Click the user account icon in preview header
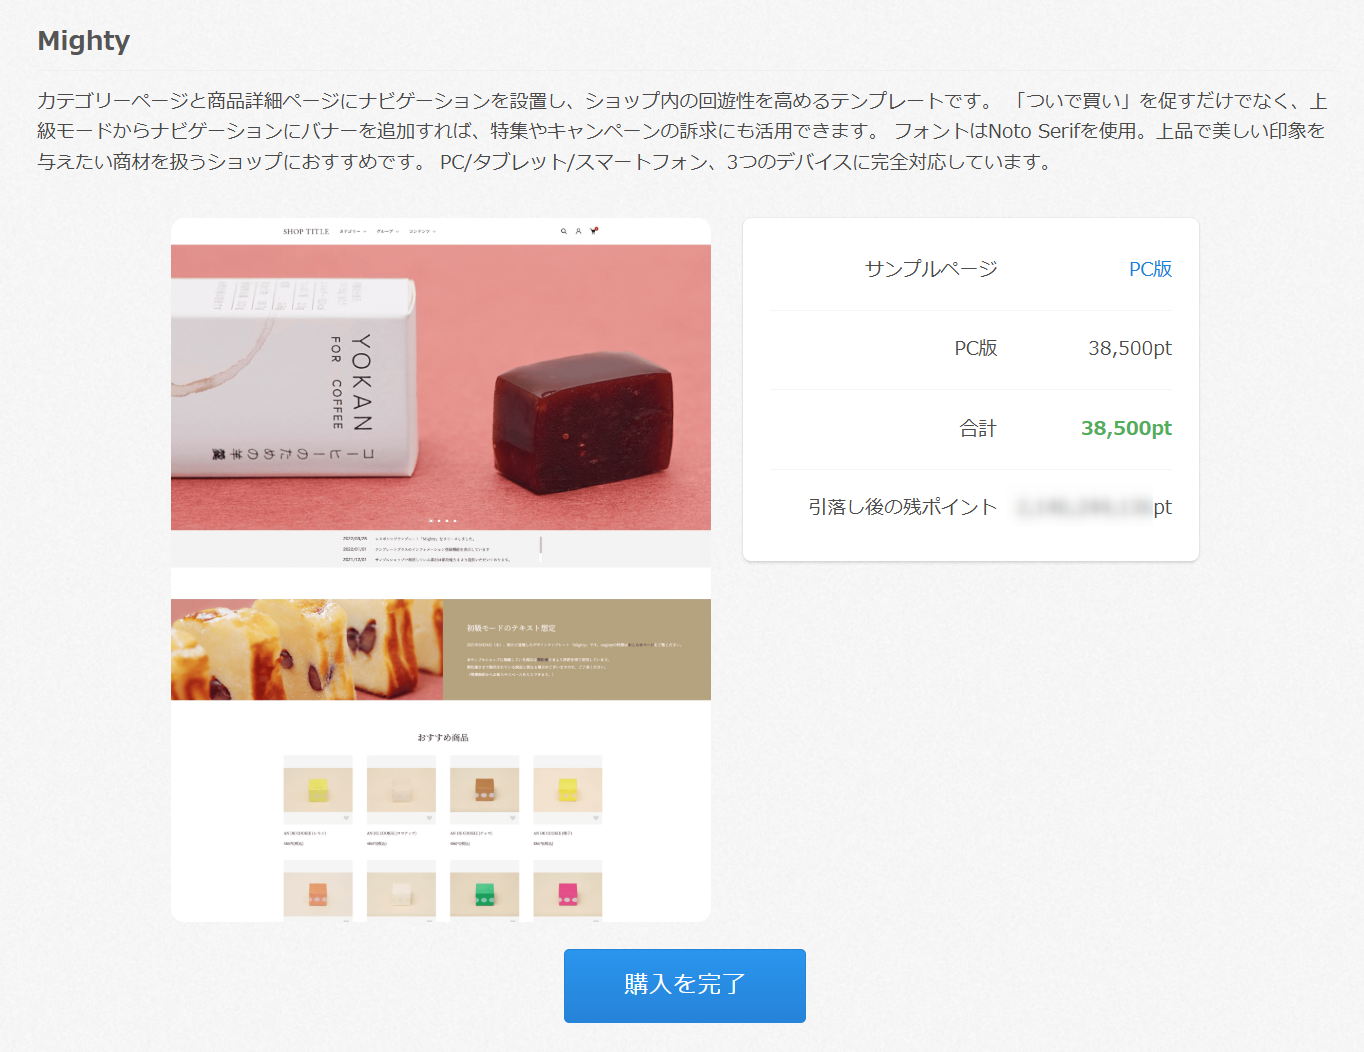The height and width of the screenshot is (1052, 1364). (578, 231)
